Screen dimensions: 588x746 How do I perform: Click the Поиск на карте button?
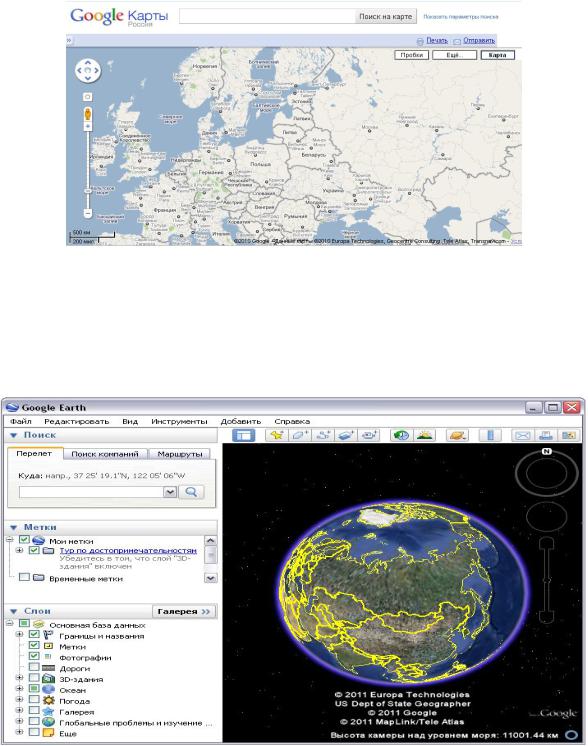[385, 16]
